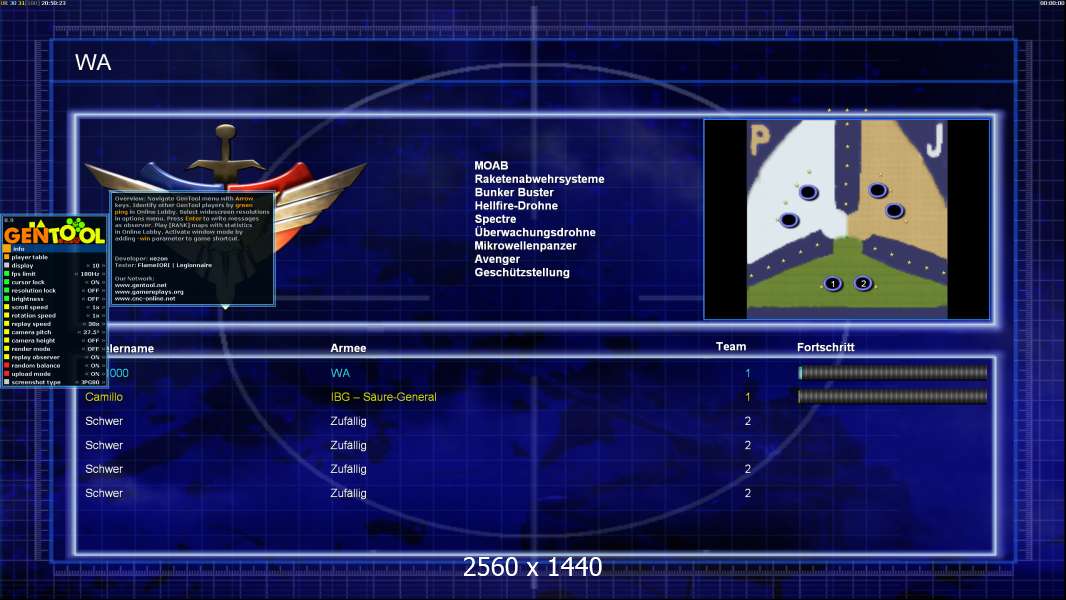Click the Raketenabwehrsysteme entry
The width and height of the screenshot is (1066, 600).
click(539, 179)
